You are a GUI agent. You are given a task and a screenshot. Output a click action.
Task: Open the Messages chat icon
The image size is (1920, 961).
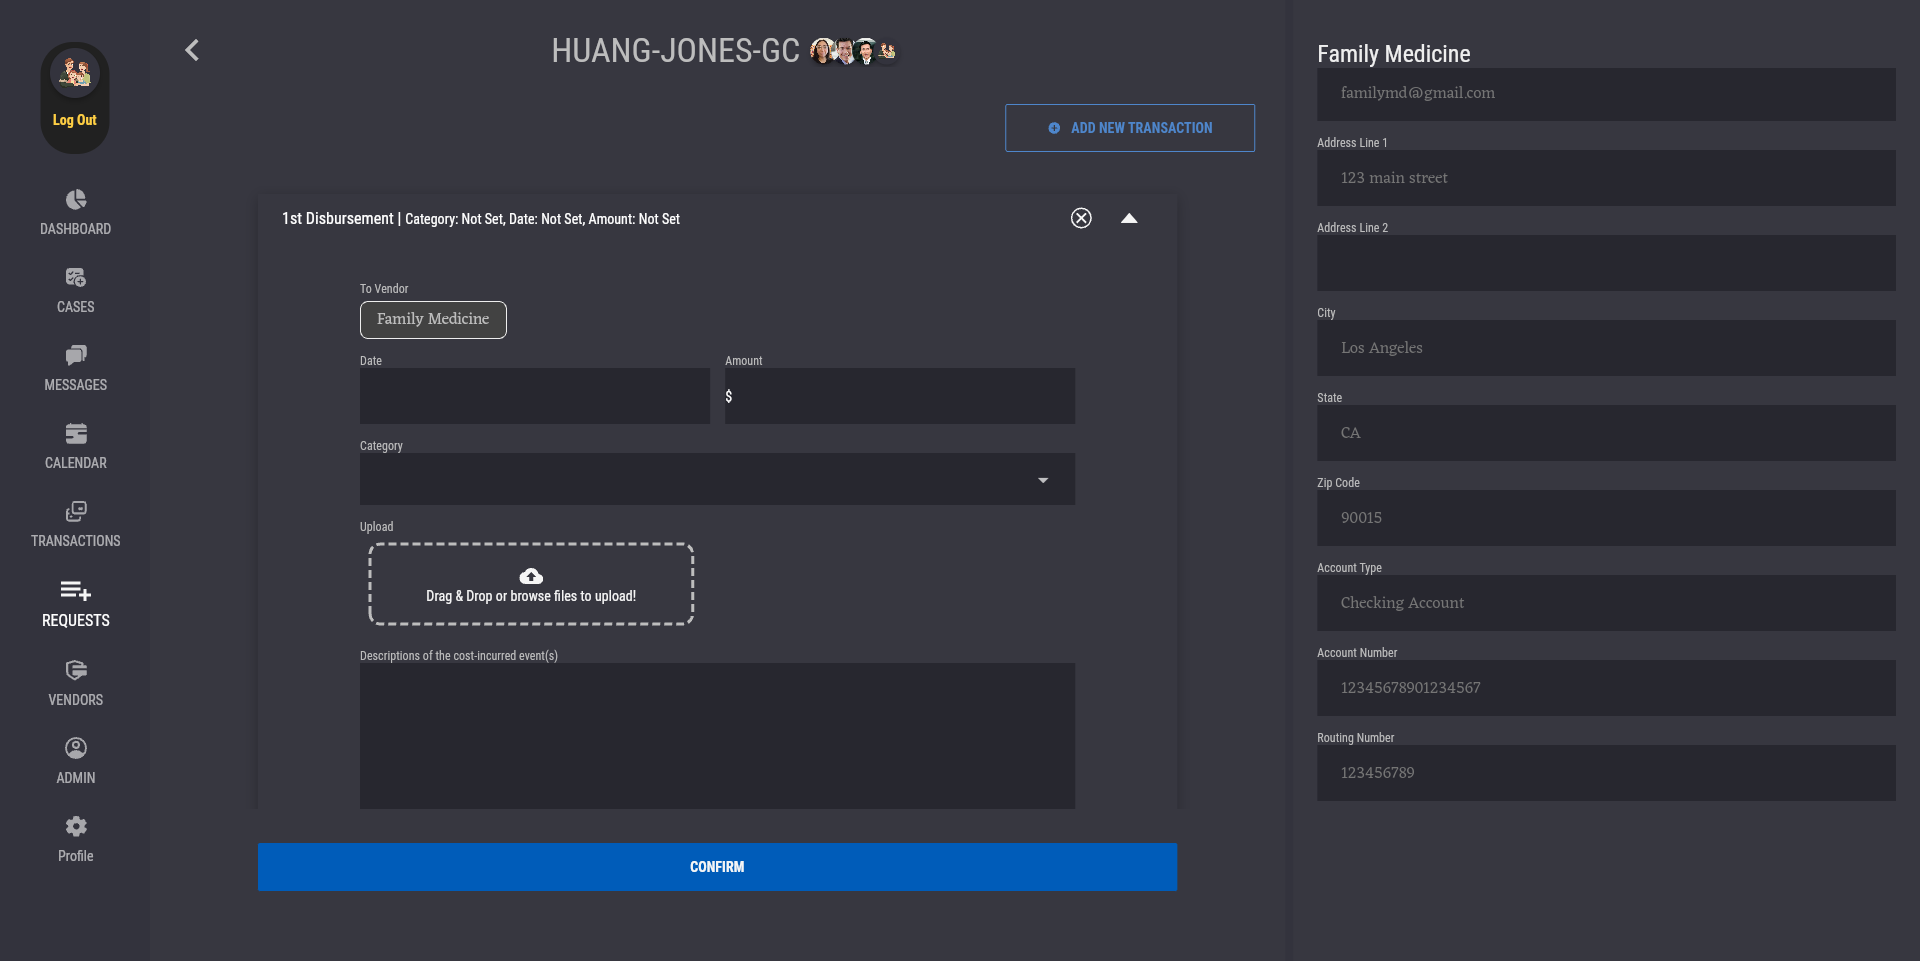[76, 356]
